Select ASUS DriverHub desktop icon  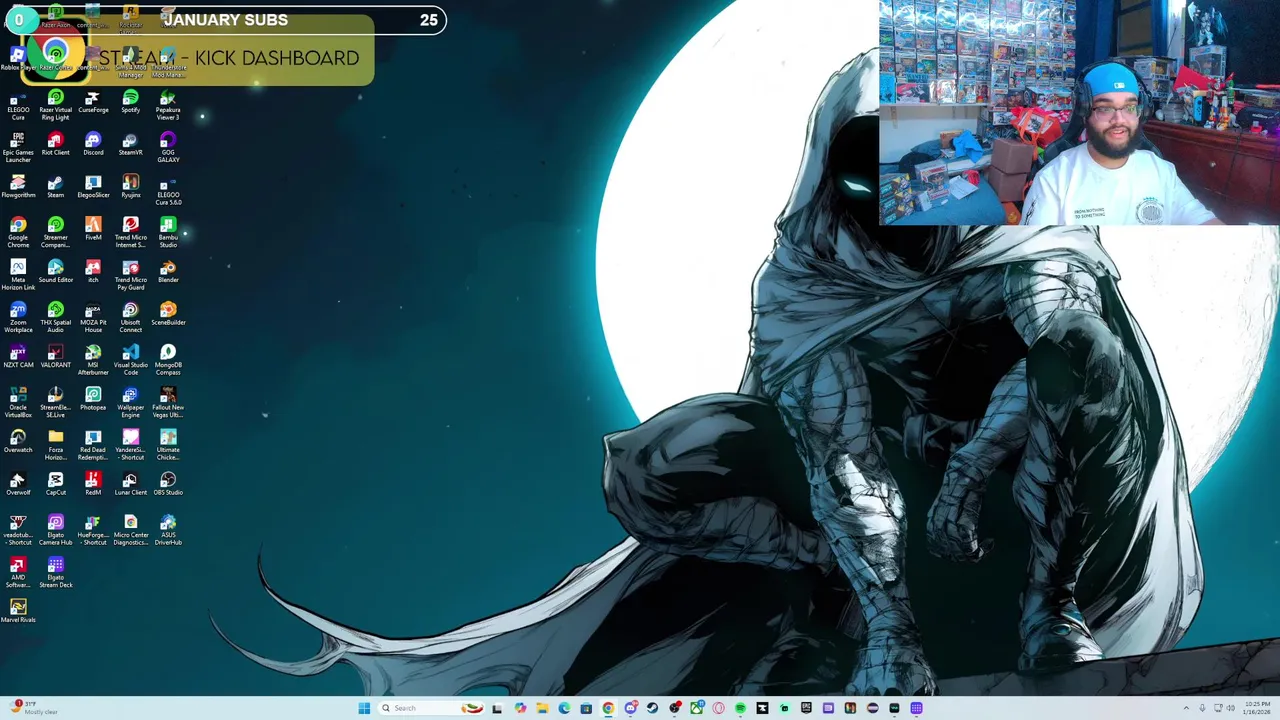[168, 529]
